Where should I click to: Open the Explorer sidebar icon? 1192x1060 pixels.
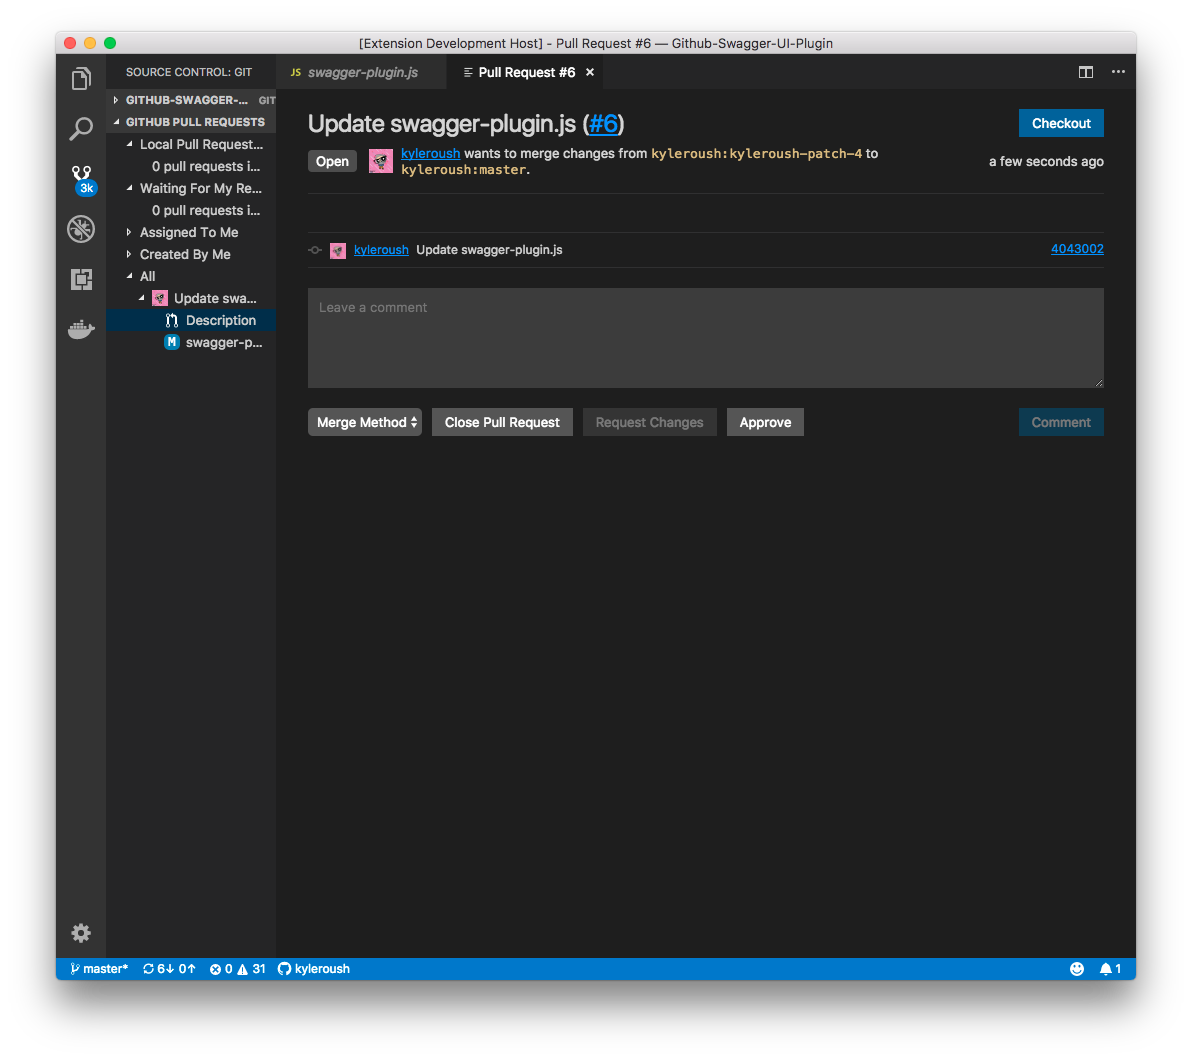pyautogui.click(x=81, y=77)
